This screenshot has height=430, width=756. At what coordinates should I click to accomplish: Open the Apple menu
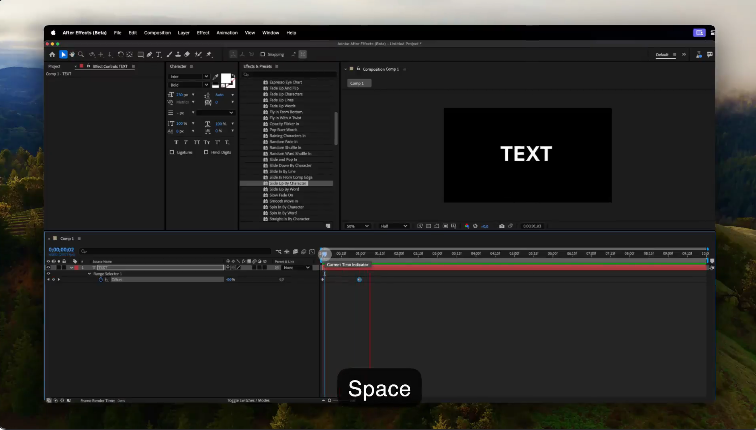point(53,33)
